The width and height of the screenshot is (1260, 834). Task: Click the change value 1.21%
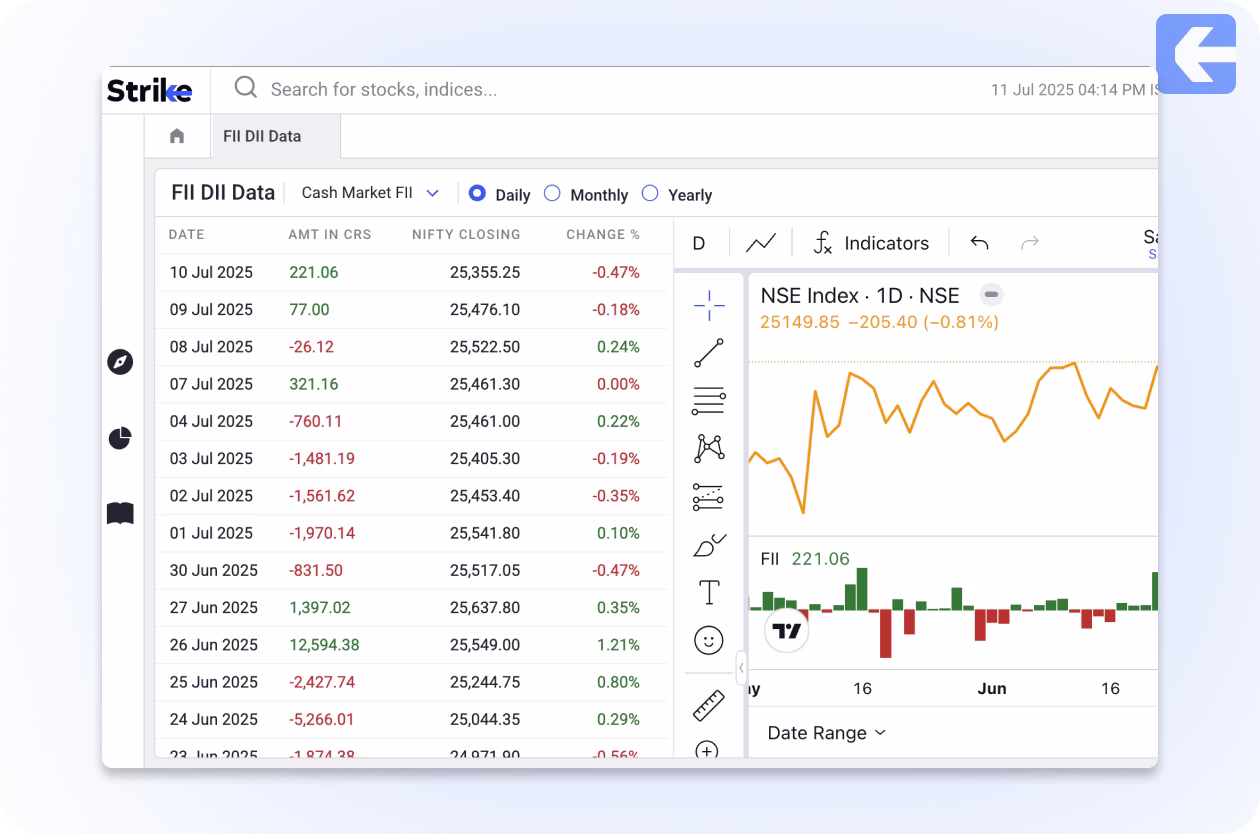[x=620, y=645]
